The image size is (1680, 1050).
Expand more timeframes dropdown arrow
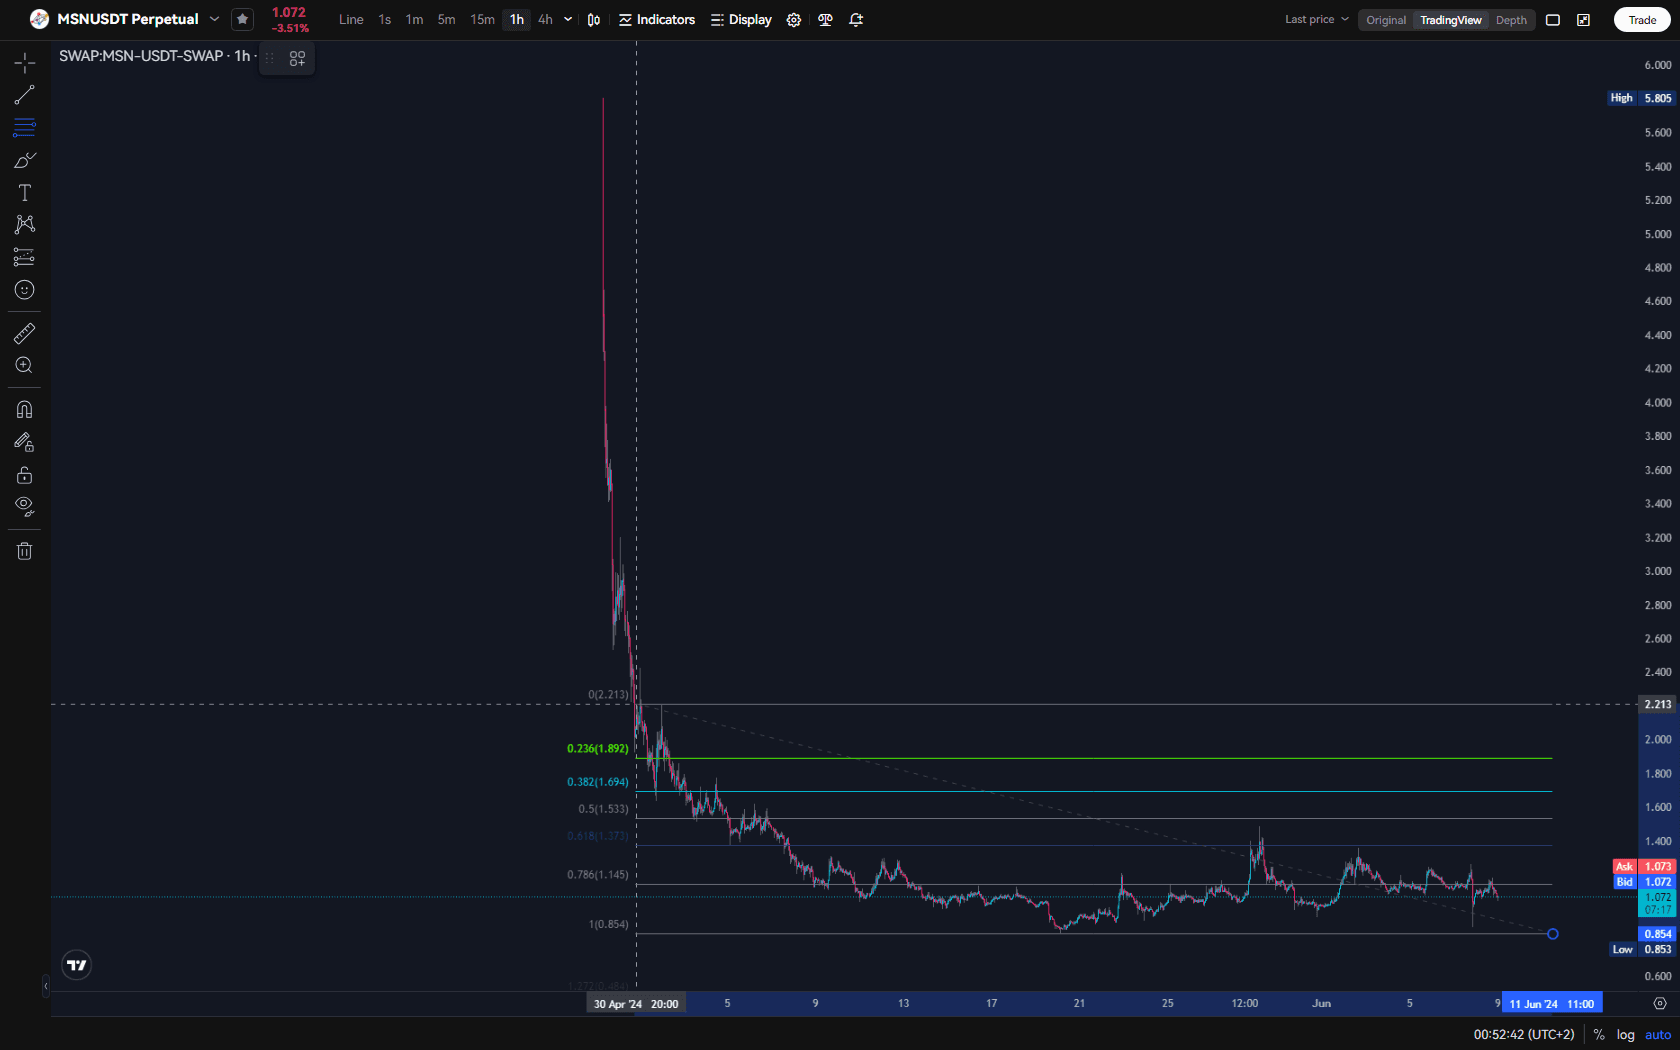tap(568, 20)
